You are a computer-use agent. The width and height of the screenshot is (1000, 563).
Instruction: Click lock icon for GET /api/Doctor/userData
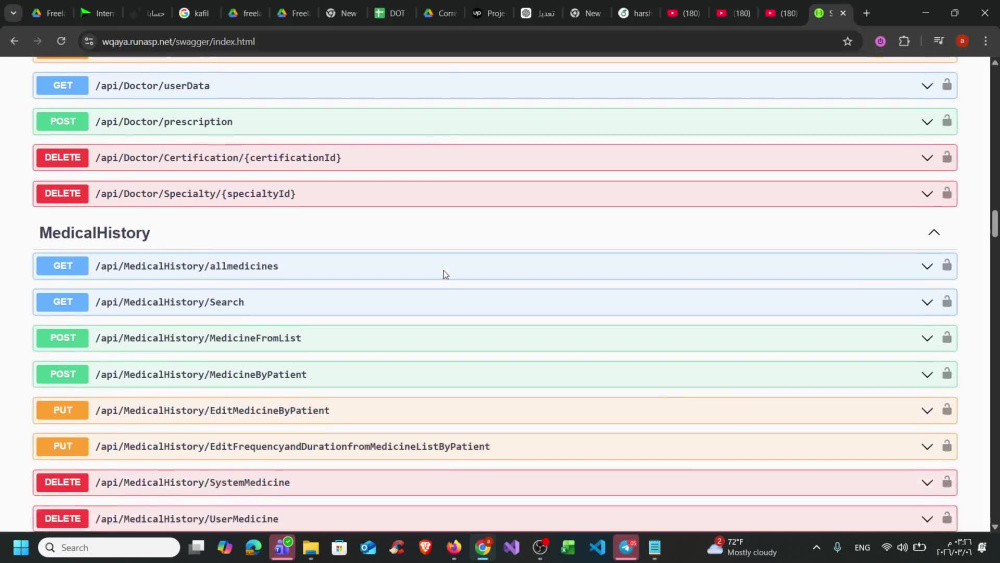click(946, 85)
